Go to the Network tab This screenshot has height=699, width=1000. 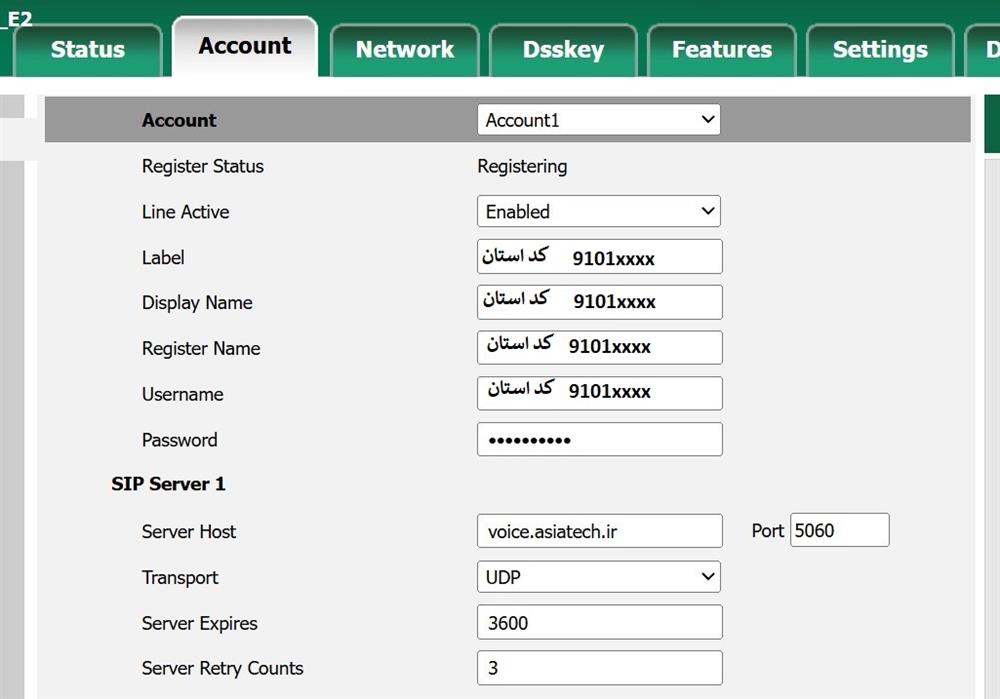coord(404,50)
